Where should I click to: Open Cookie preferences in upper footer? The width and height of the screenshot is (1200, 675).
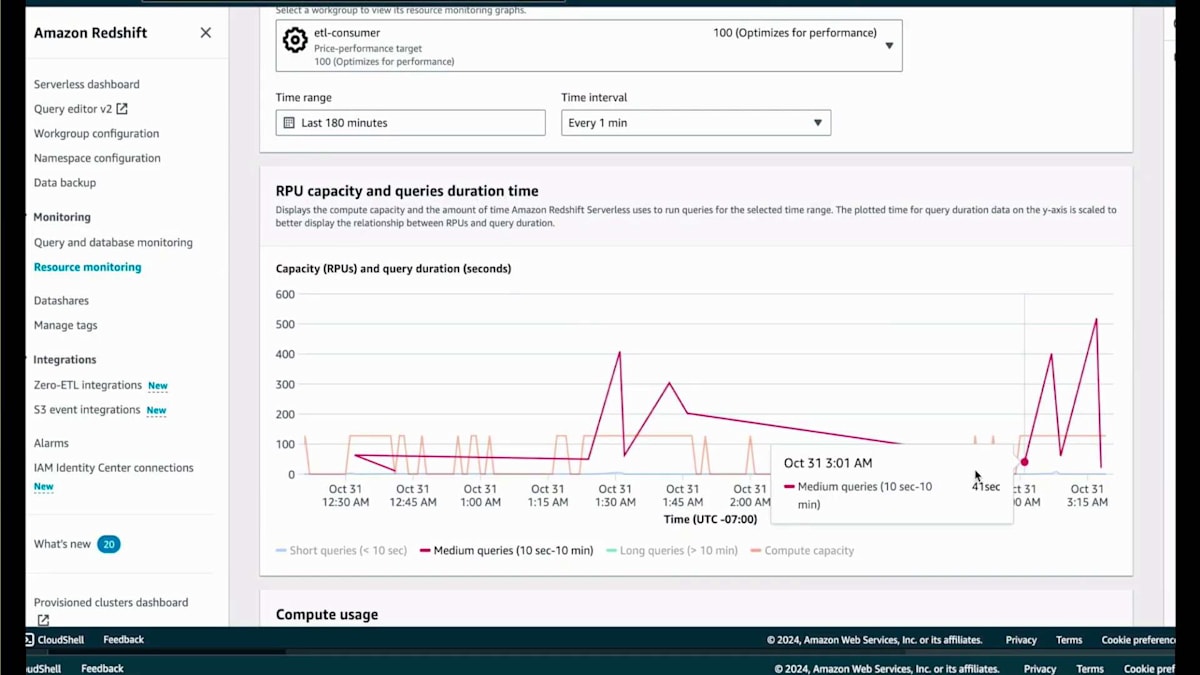[1139, 640]
